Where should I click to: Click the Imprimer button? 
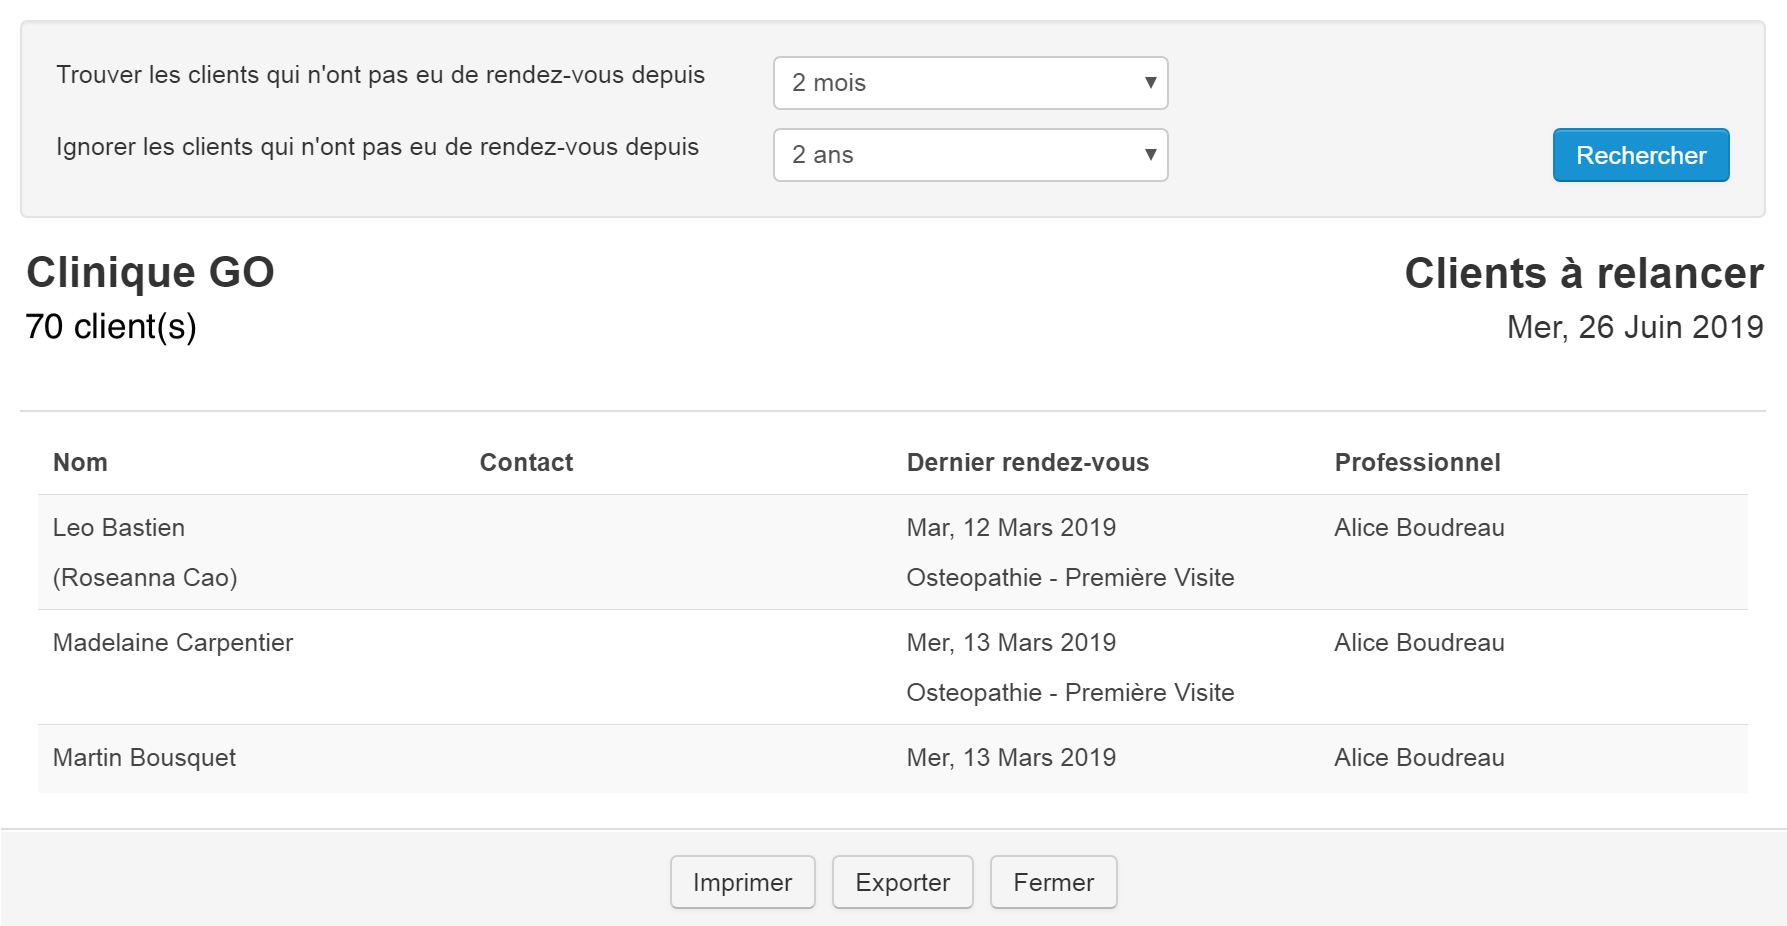[x=743, y=882]
